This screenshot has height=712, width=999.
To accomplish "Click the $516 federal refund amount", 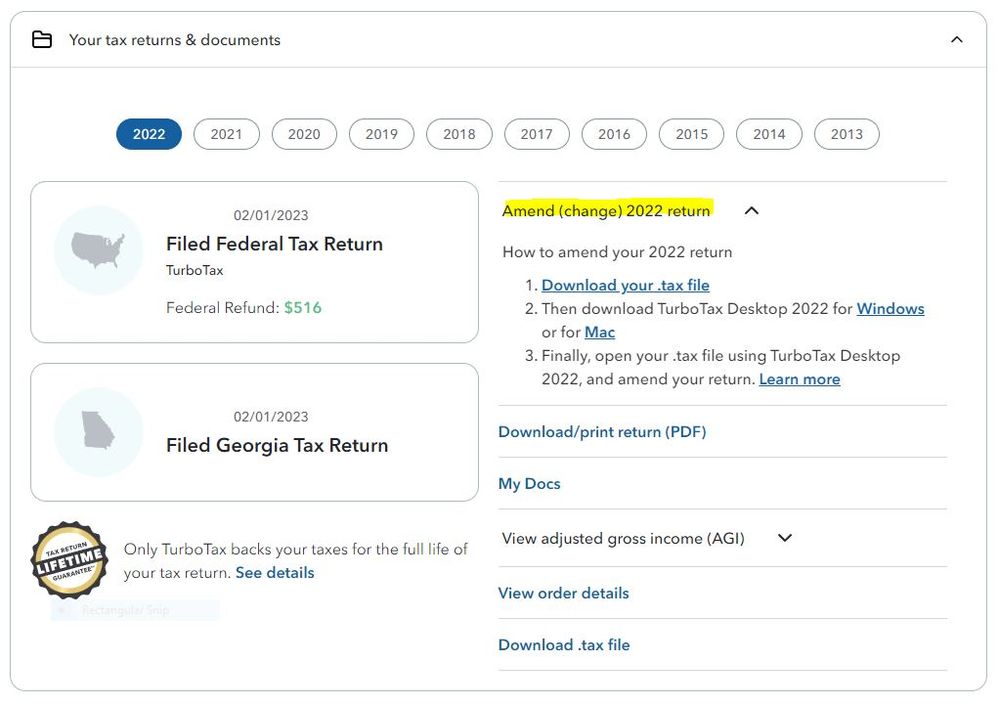I will 303,308.
